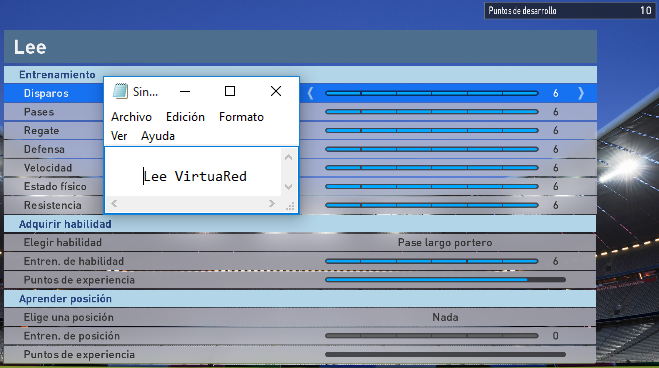
Task: Select the Pases training row
Action: click(301, 112)
